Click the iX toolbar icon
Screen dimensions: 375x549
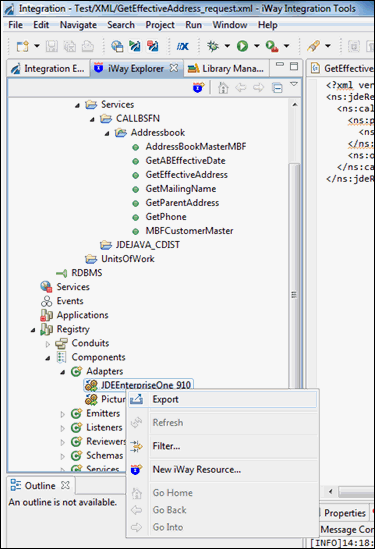click(182, 46)
